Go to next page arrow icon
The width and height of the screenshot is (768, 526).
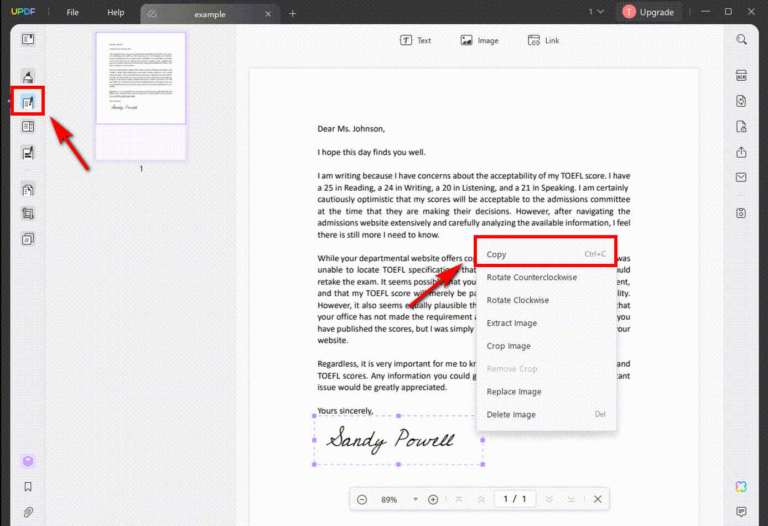click(549, 500)
